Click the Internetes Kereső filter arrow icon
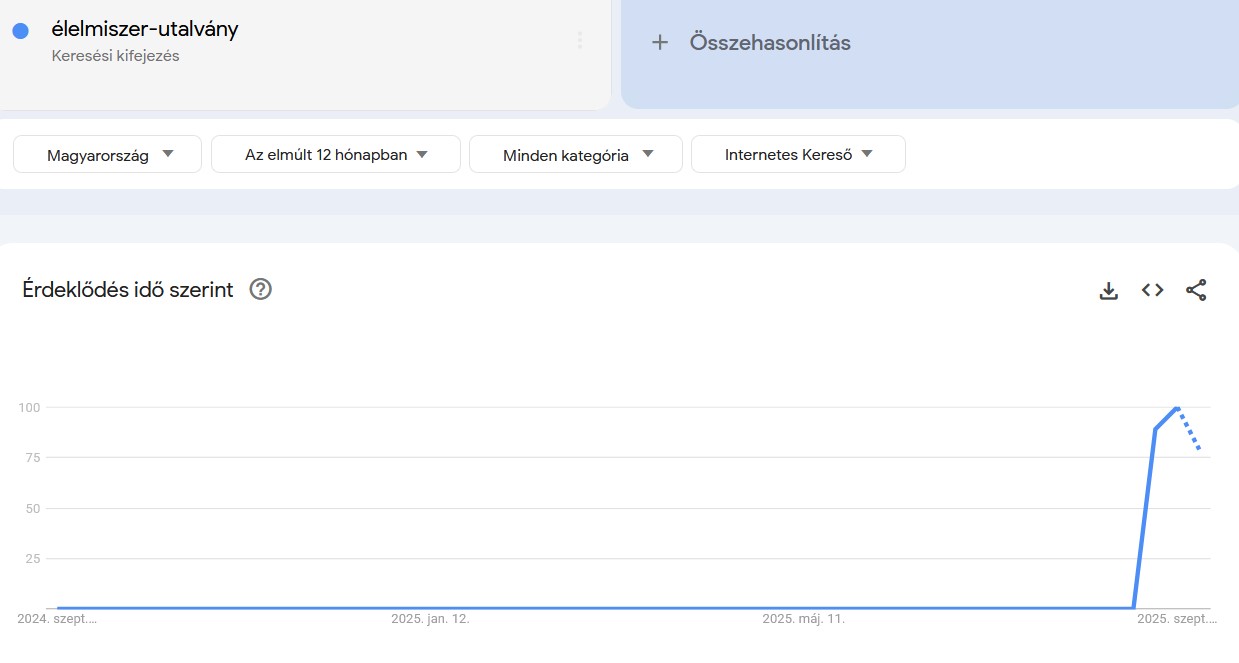 click(864, 154)
